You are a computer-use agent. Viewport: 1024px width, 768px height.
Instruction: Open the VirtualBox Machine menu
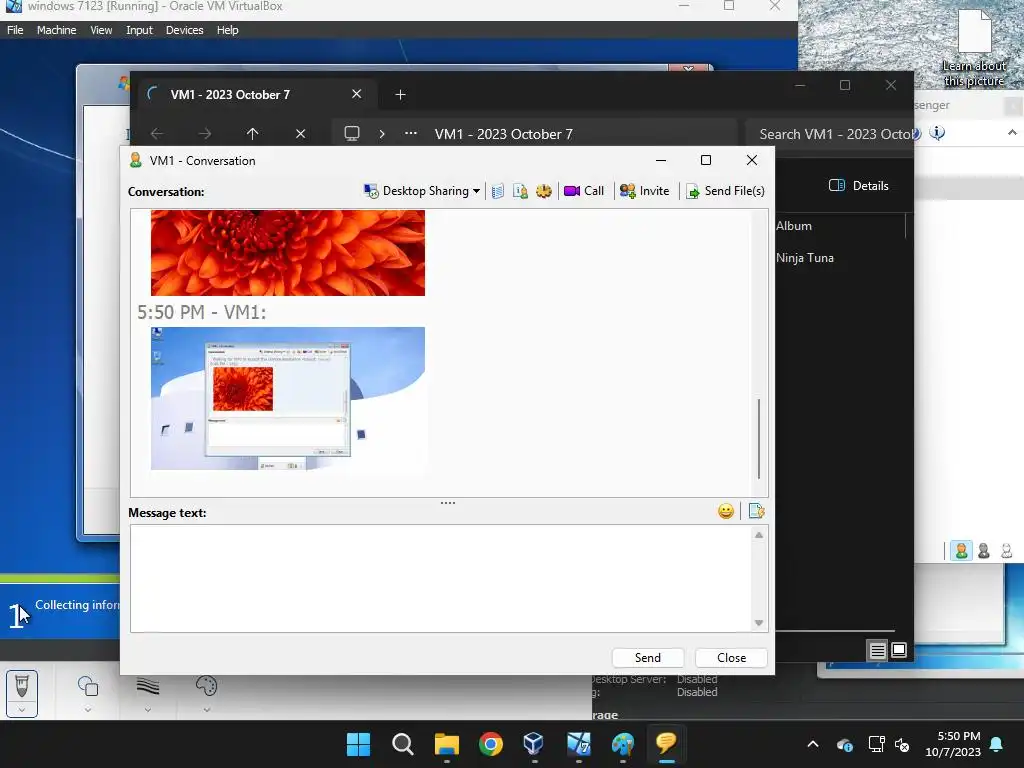(x=56, y=30)
